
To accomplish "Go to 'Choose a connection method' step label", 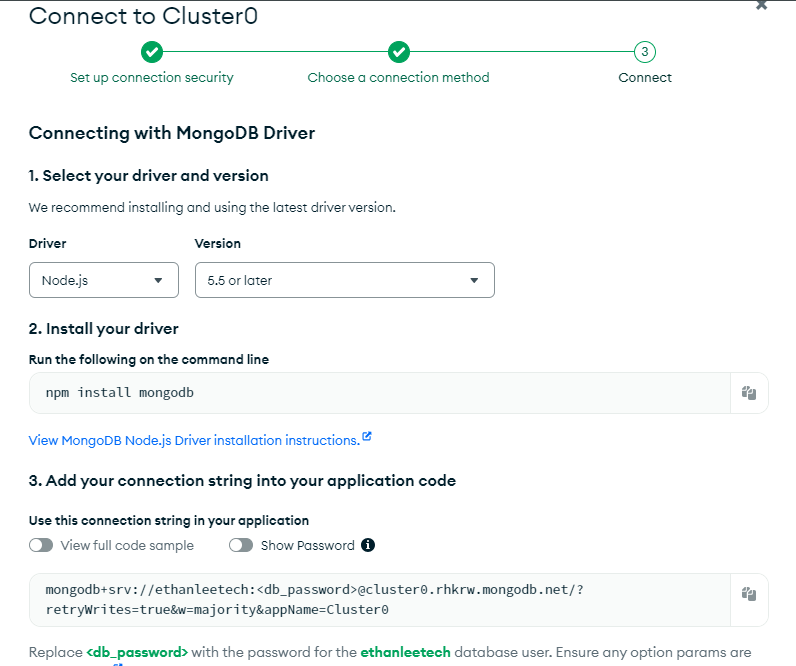I will pos(398,78).
